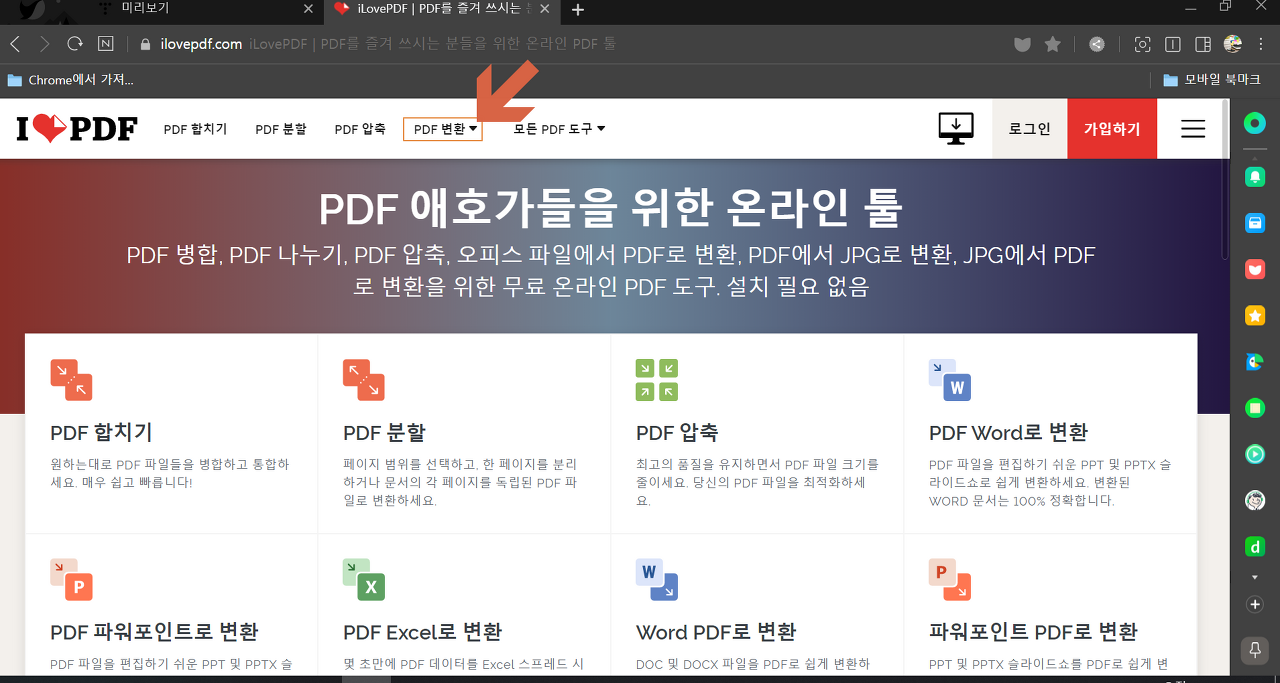Click the share icon in toolbar
Screen dimensions: 1280x683
point(1097,44)
